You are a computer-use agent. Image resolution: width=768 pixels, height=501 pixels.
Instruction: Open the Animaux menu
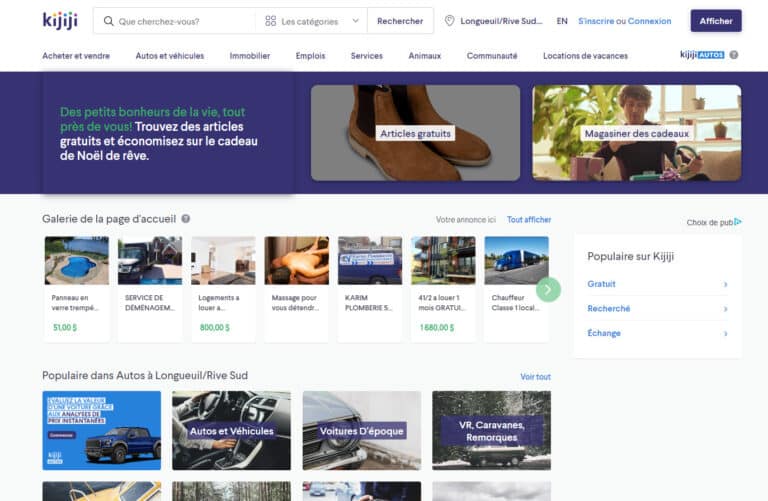point(425,56)
